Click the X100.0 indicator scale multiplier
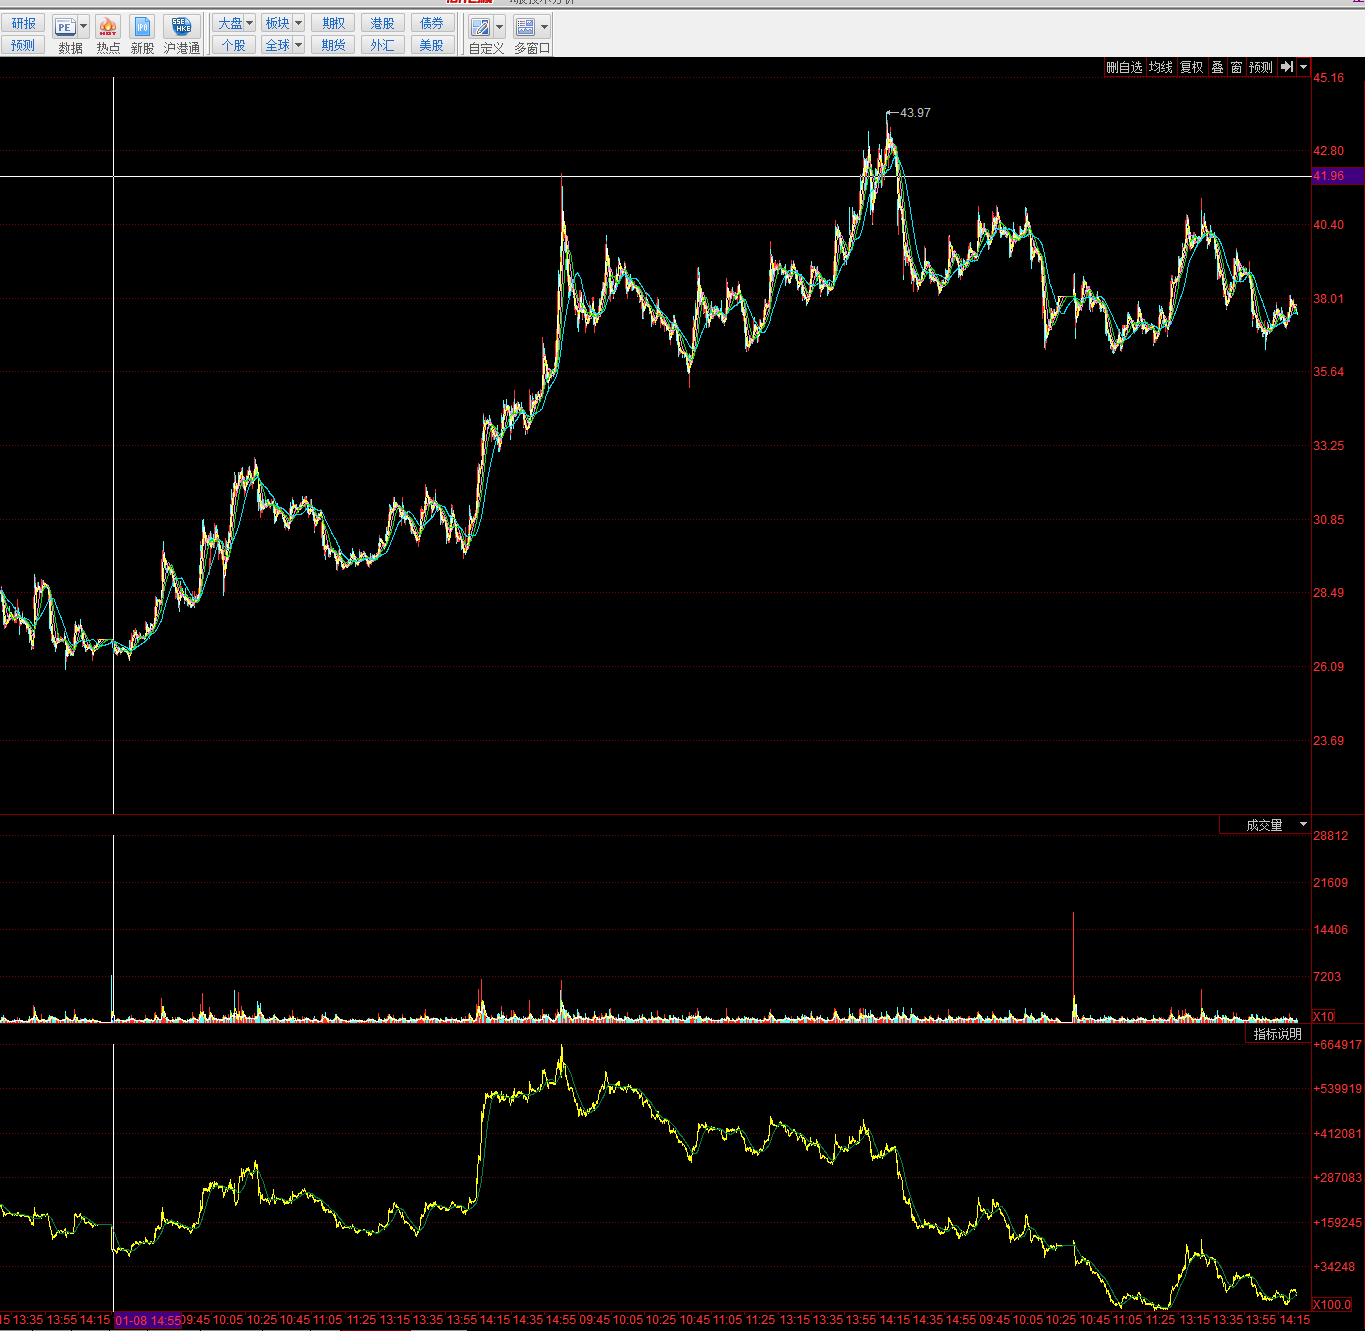 tap(1332, 1304)
